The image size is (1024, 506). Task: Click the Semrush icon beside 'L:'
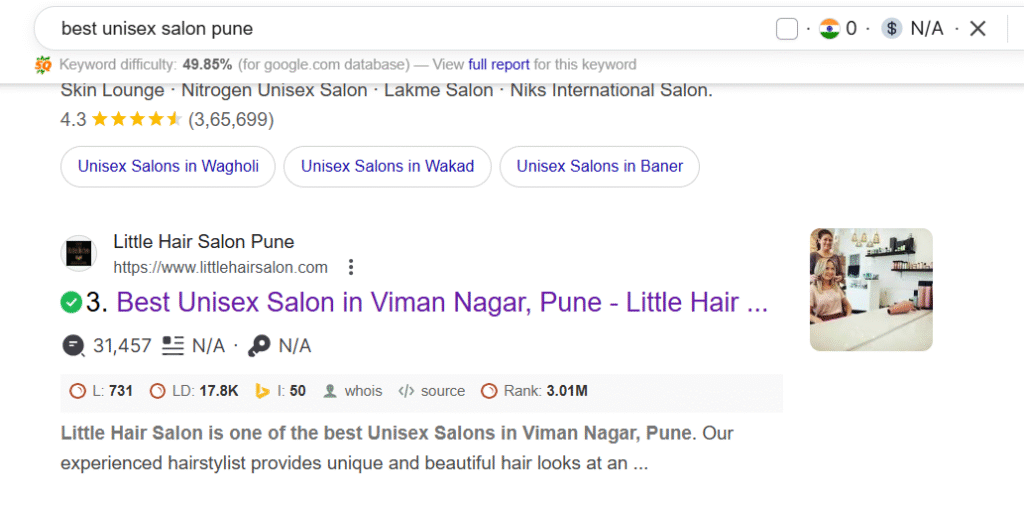(x=77, y=391)
